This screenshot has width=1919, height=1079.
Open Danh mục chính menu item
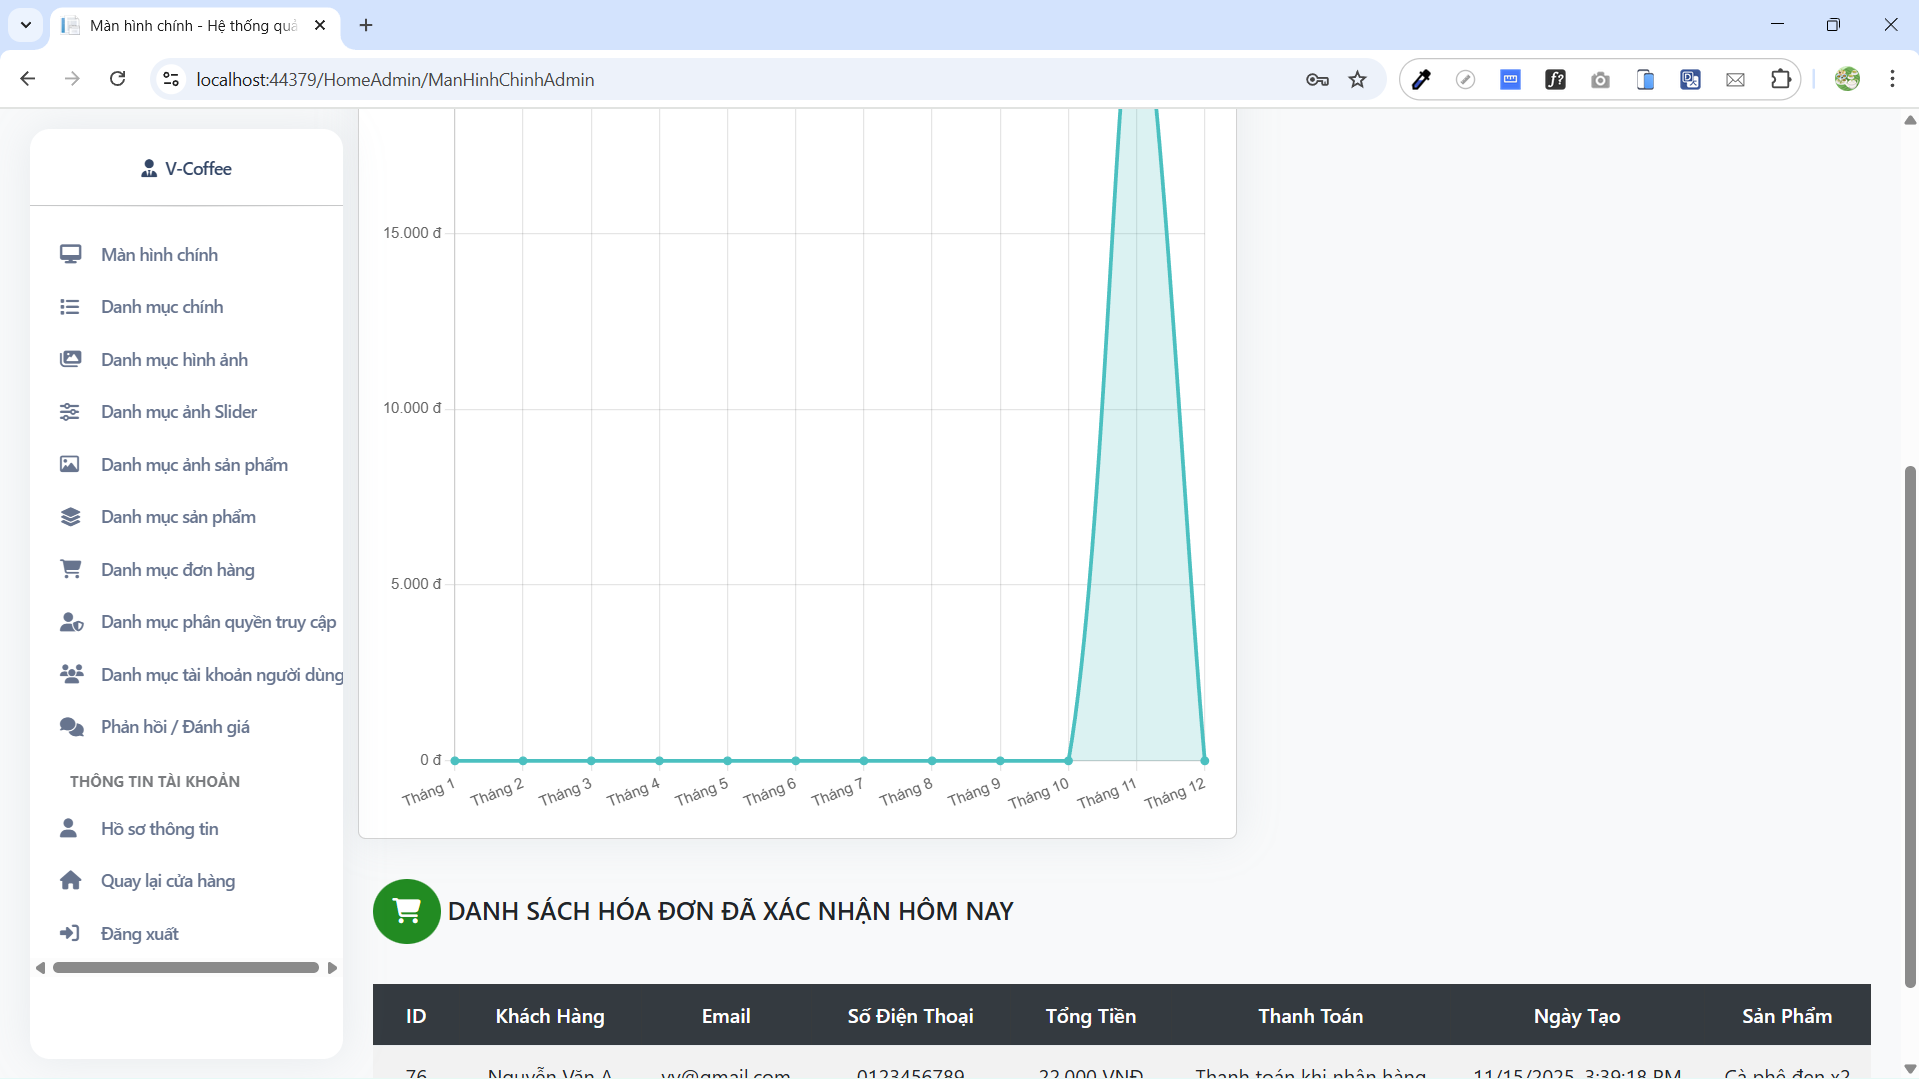pos(162,307)
